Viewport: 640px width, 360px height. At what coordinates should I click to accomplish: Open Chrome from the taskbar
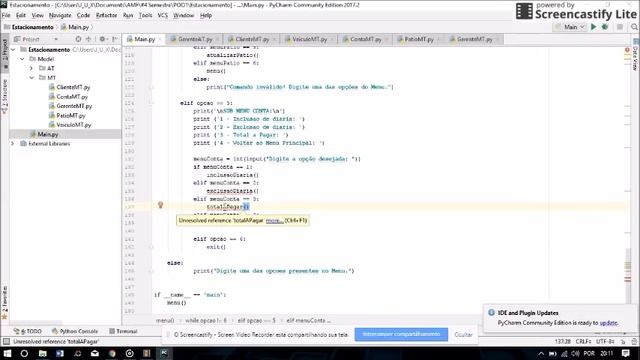click(x=112, y=353)
